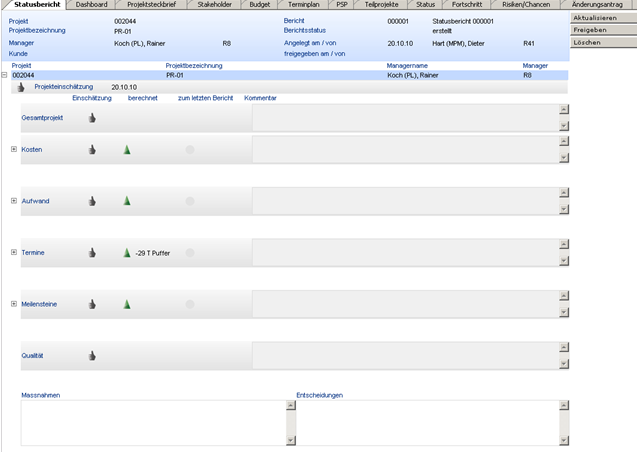Click into the Entscheidungen text area
Viewport: 637px width, 456px height.
(x=428, y=423)
